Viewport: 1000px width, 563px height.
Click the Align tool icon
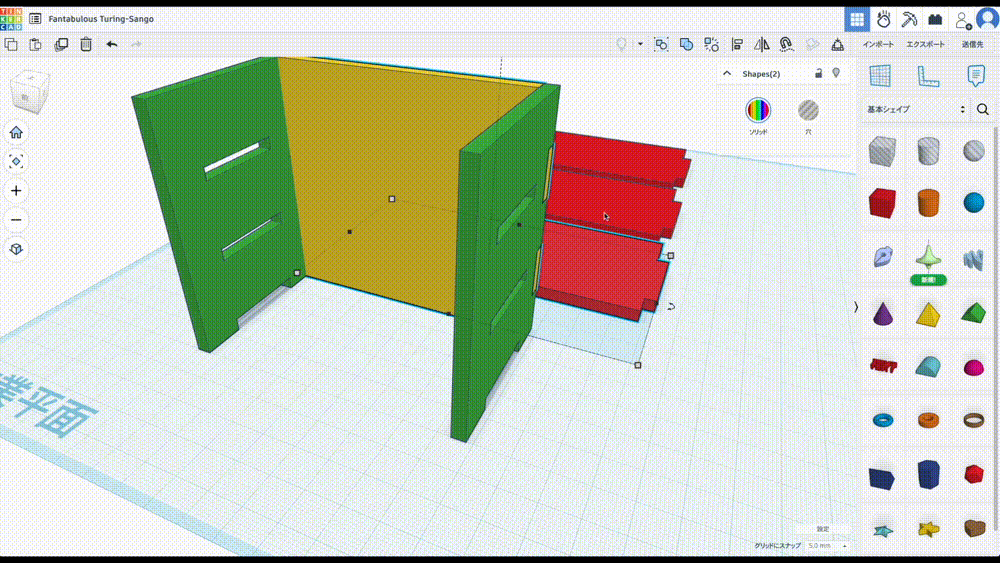(737, 44)
